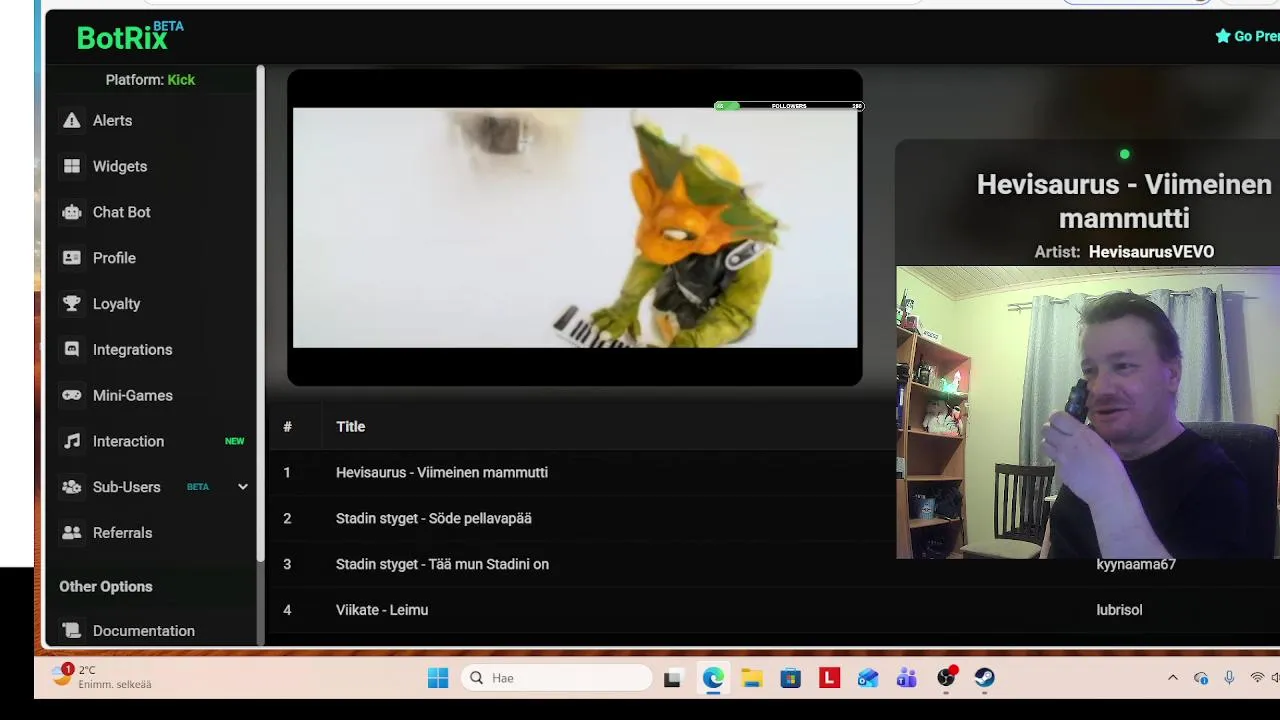The height and width of the screenshot is (720, 1280).
Task: Click the Alerts warning triangle icon
Action: coord(71,120)
